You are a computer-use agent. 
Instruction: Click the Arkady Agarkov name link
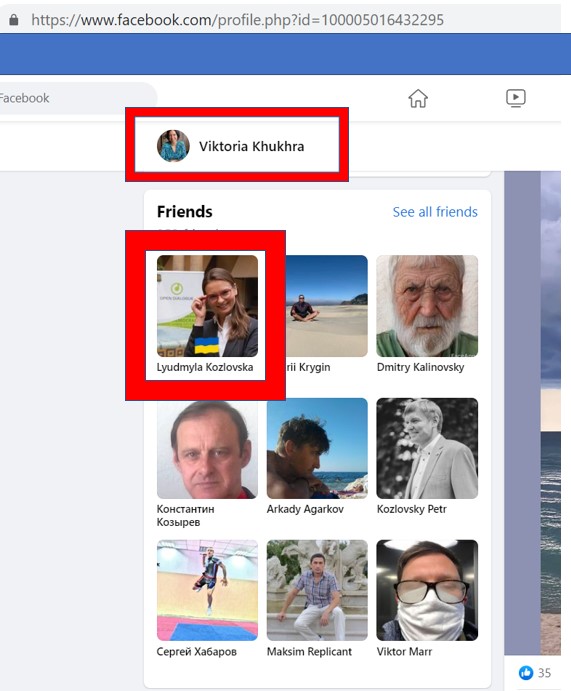305,509
